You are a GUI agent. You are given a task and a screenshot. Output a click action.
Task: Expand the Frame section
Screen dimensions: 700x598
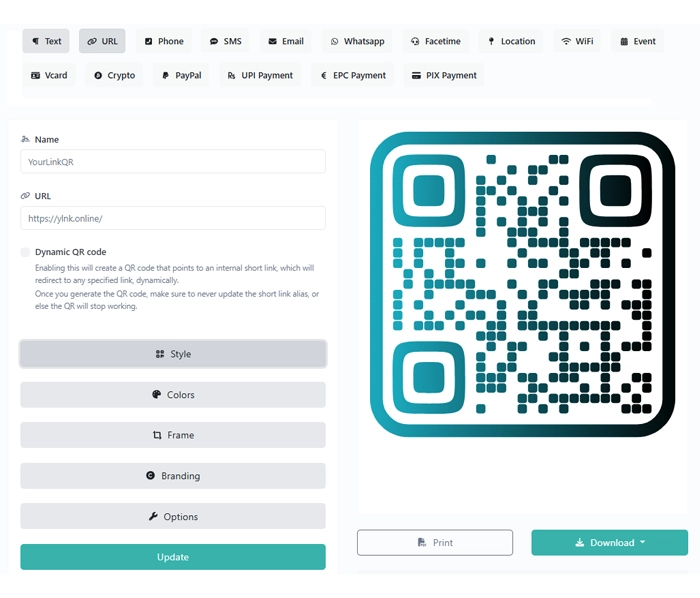(173, 435)
